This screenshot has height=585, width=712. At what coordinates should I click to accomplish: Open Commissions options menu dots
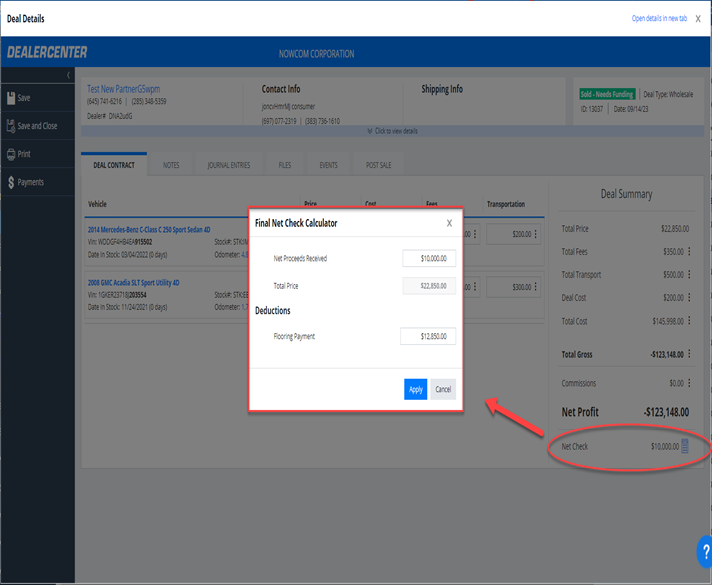point(689,383)
